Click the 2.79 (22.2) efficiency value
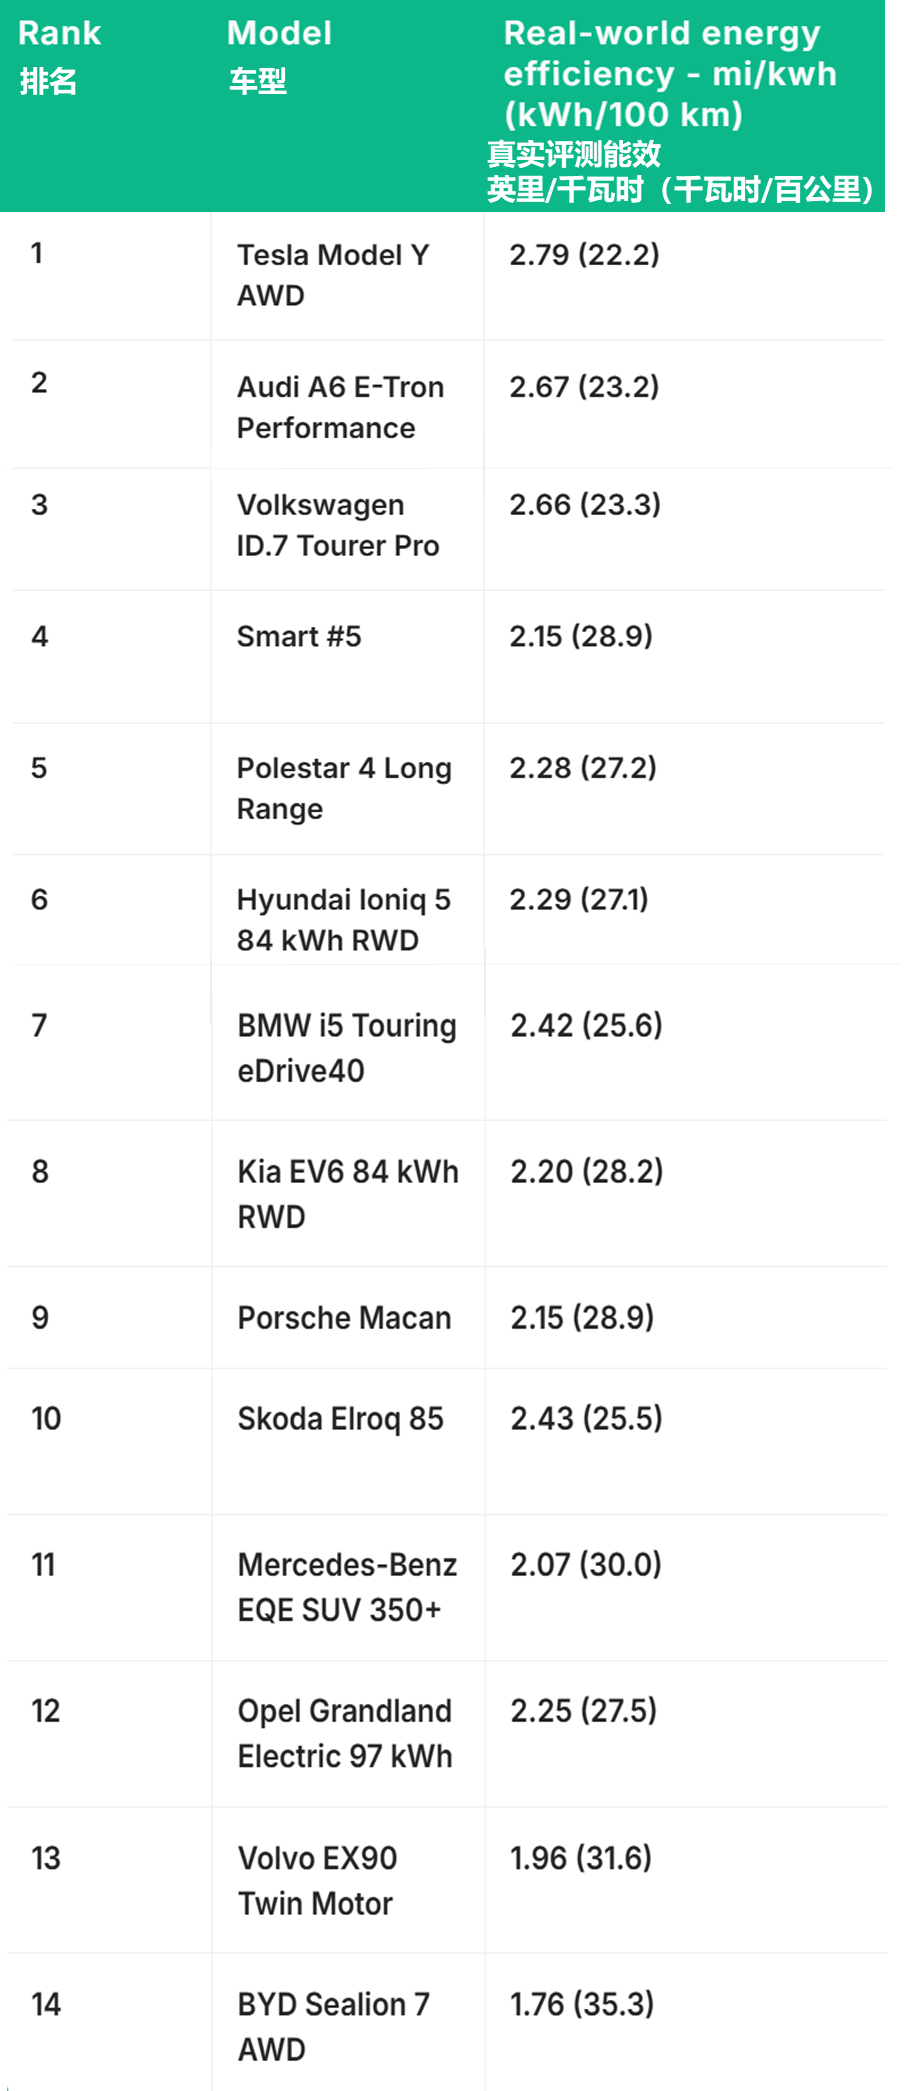 pos(584,255)
